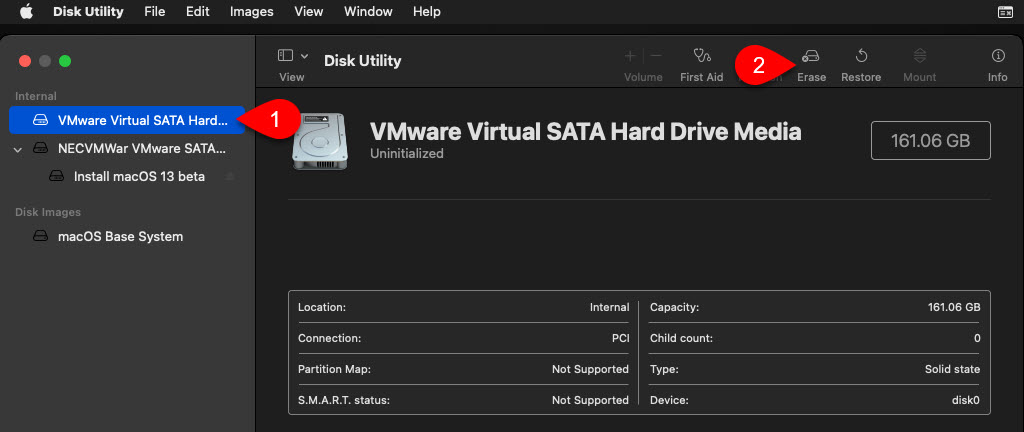This screenshot has height=432, width=1024.
Task: Click the volume icon beside Install macOS 13 beta
Action: 57,177
